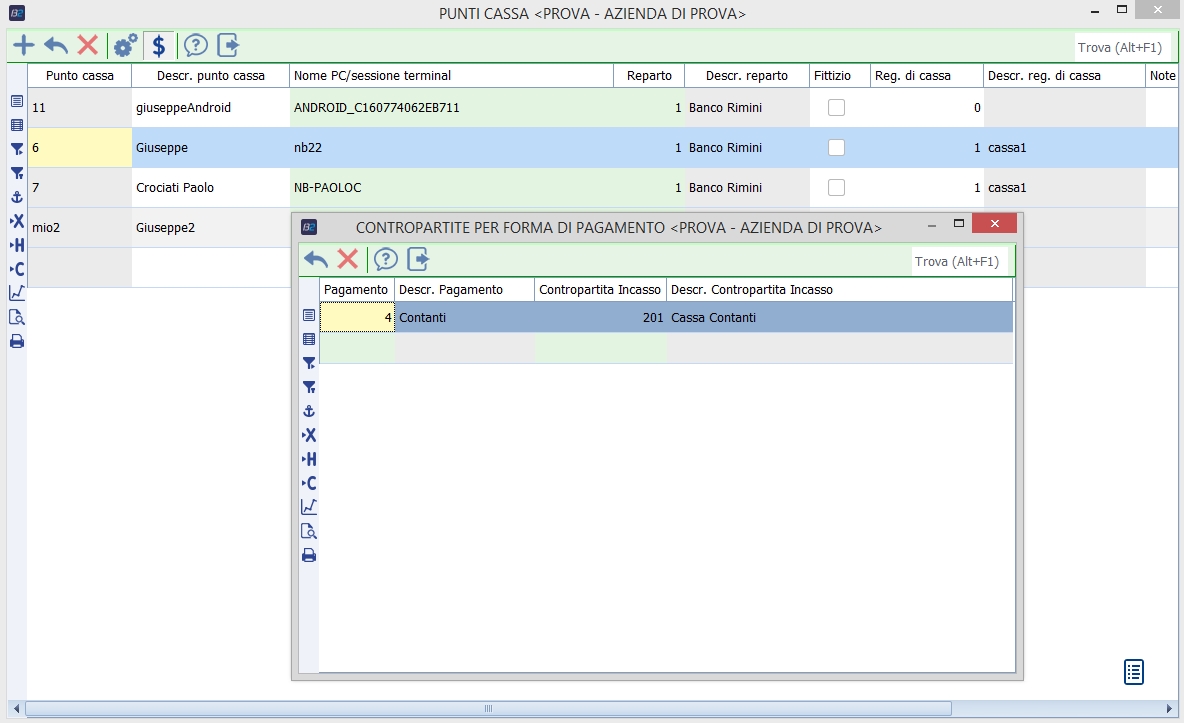Click the lined-page view icon in Punti Cassa sidebar
The image size is (1184, 723).
[17, 101]
